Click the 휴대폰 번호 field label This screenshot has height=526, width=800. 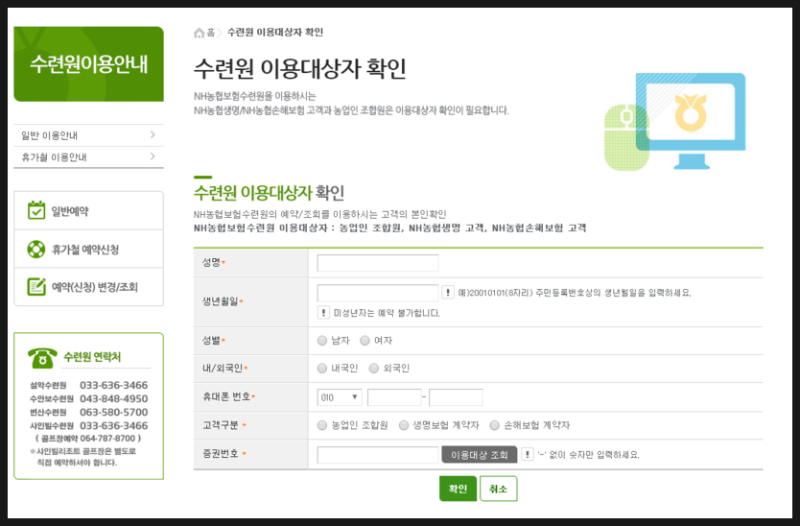226,396
